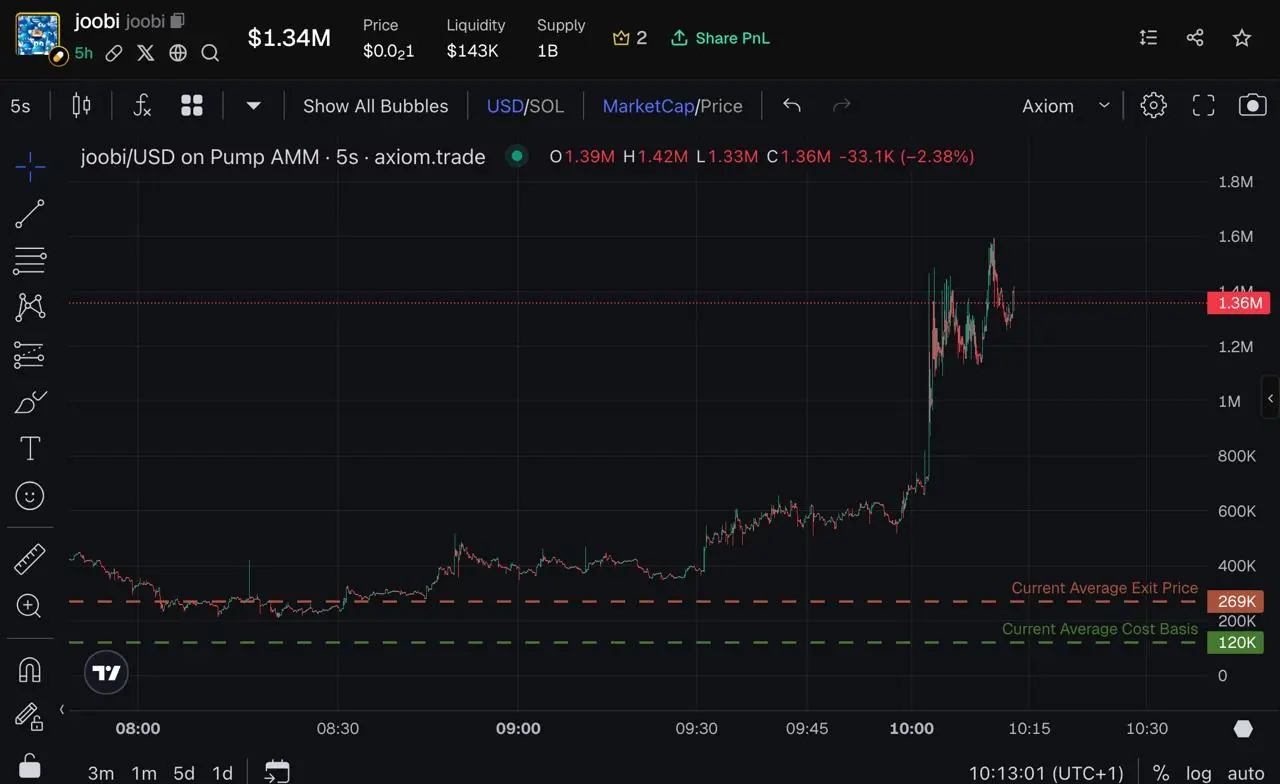Open the 5s interval selector

[x=20, y=106]
